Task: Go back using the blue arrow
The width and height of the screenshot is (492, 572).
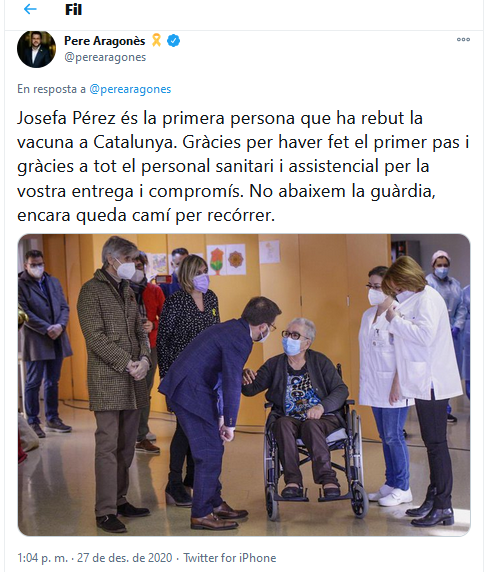Action: [x=30, y=9]
